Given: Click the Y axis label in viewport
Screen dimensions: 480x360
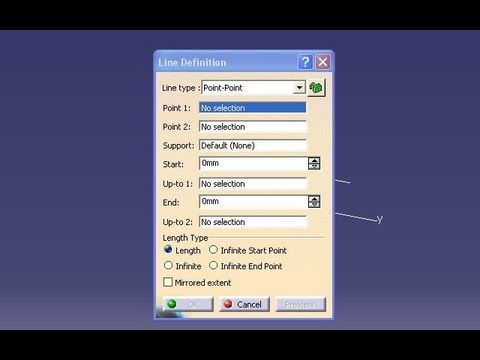Looking at the screenshot, I should [x=380, y=220].
